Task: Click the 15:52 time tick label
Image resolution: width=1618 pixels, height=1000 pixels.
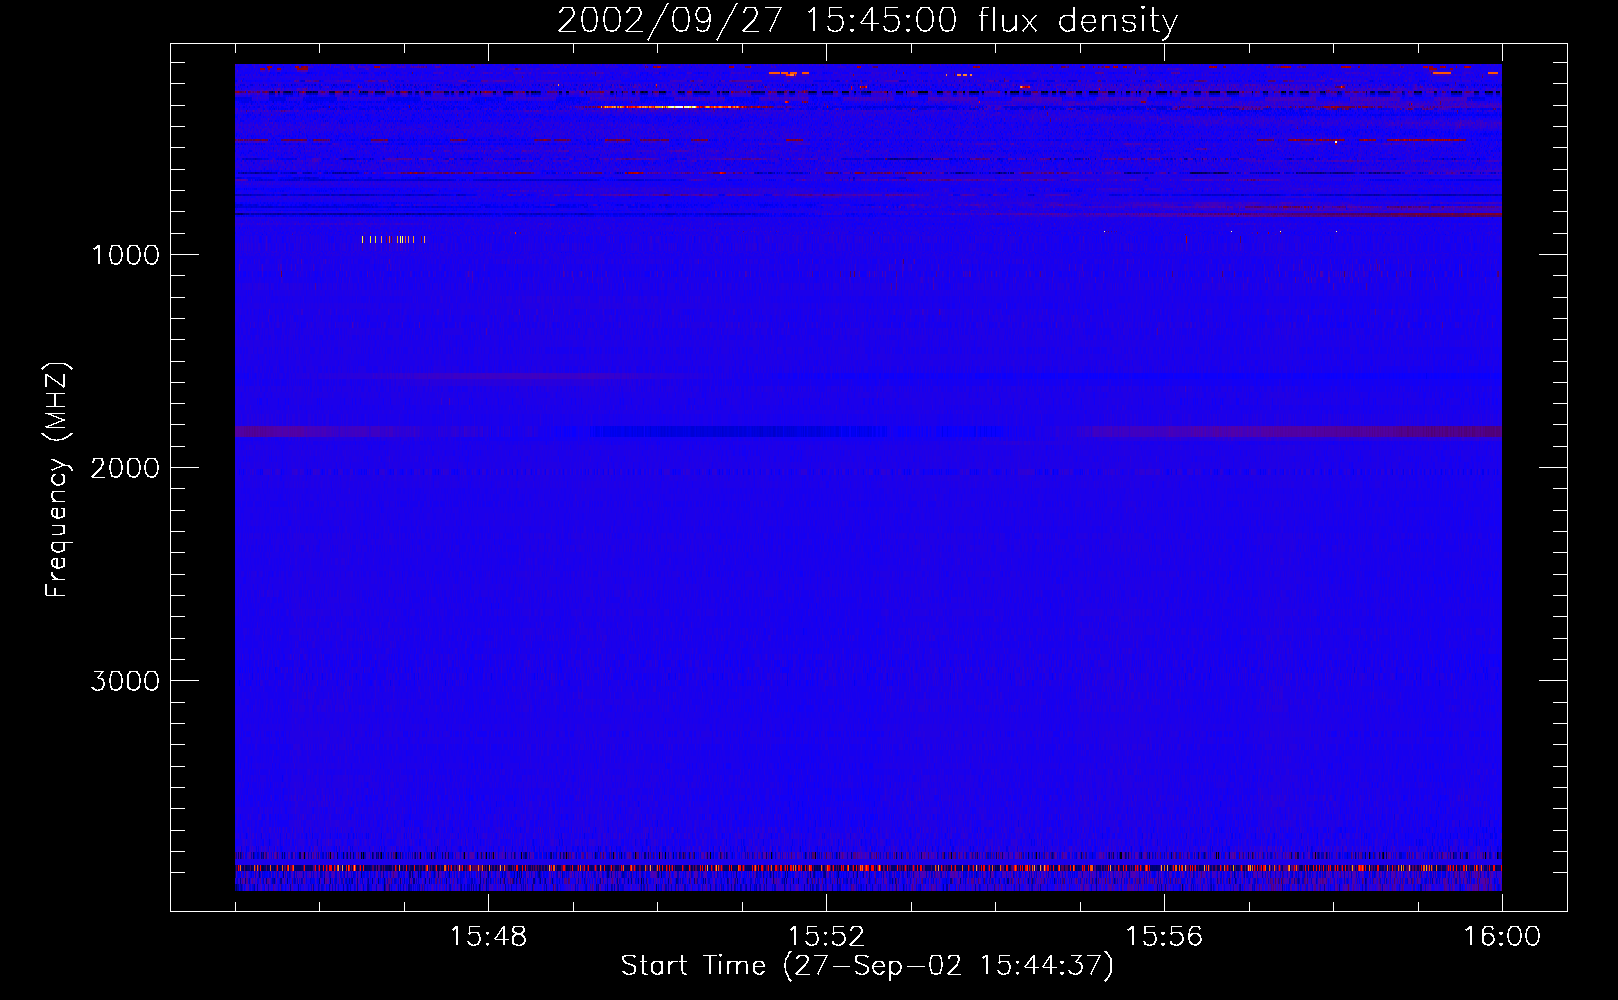Action: tap(826, 937)
